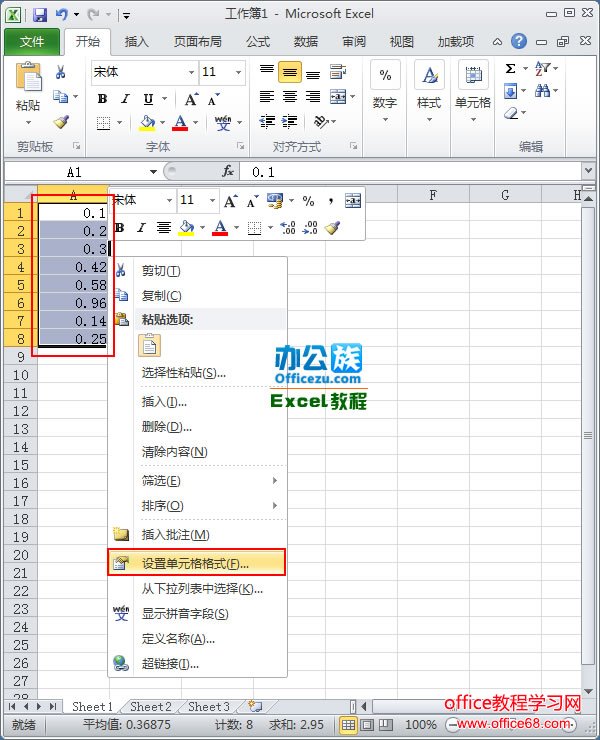Click Format Painter in mini toolbar
600x740 pixels.
pos(332,228)
